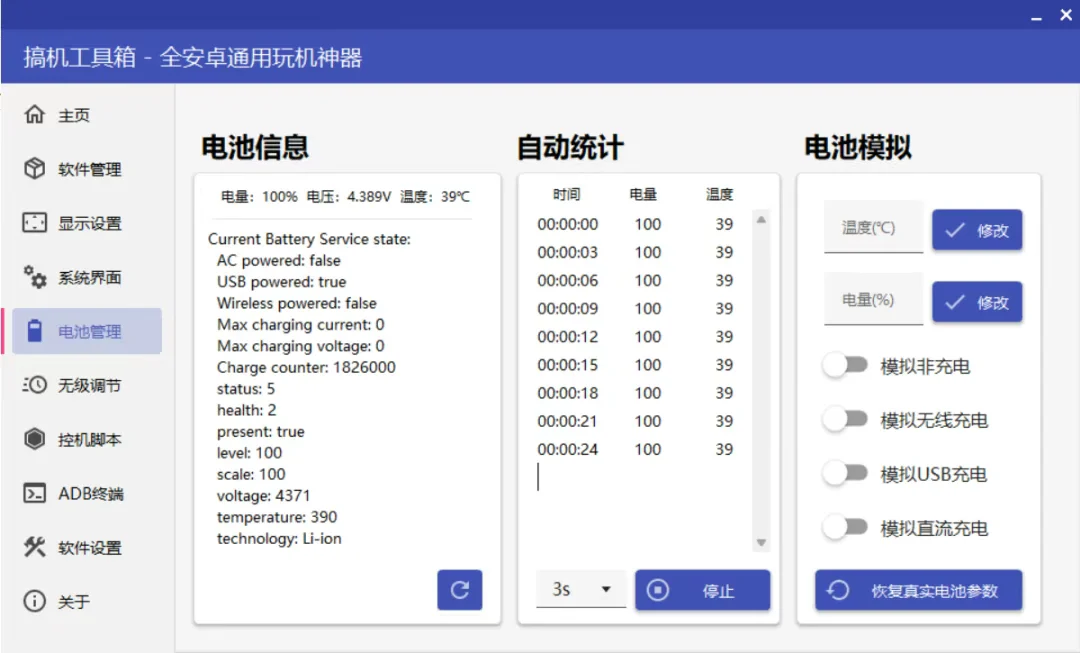Refresh the battery information panel
This screenshot has height=653, width=1080.
pos(459,590)
